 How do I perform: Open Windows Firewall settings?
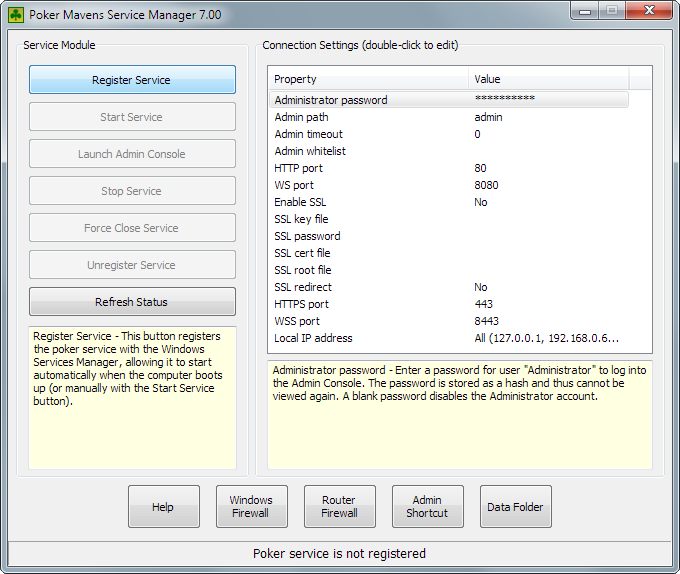pos(251,507)
